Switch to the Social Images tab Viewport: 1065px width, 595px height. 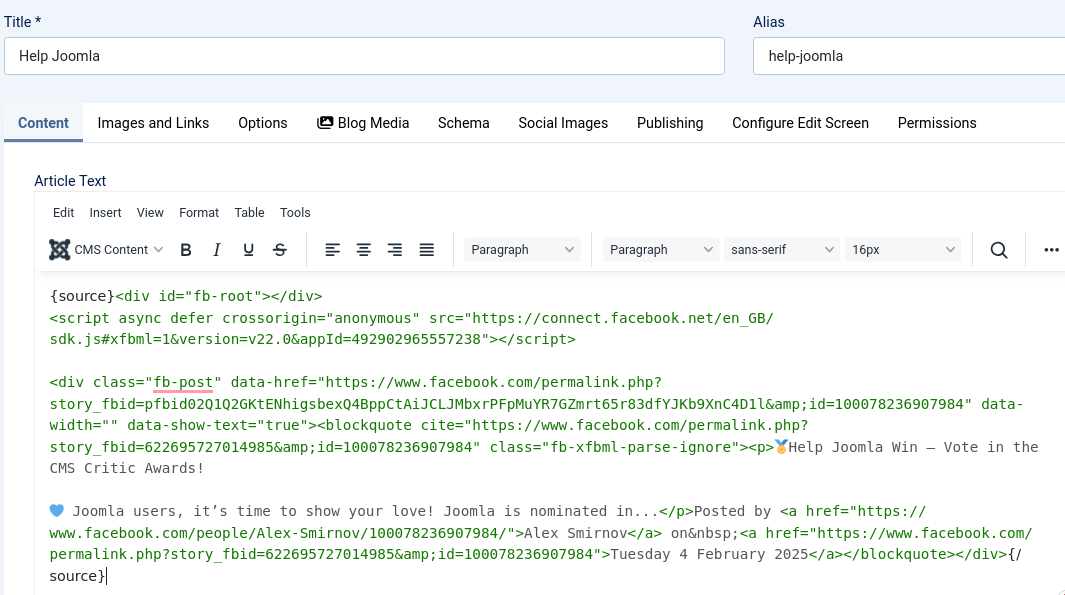[563, 123]
